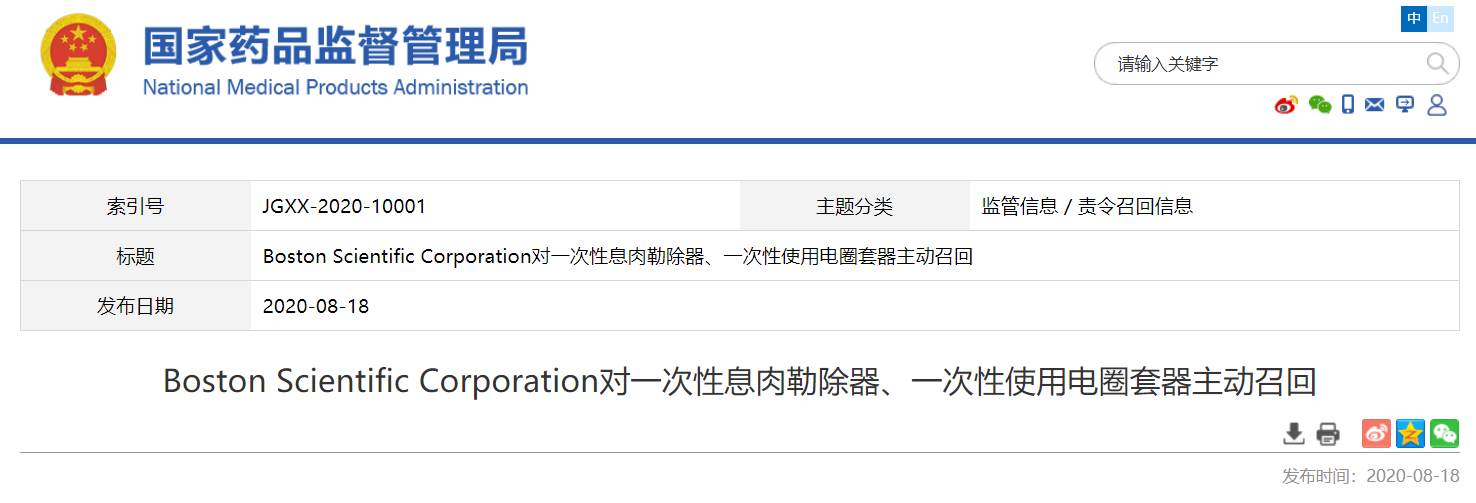Open the mobile phone version icon
1476x503 pixels.
pos(1348,105)
